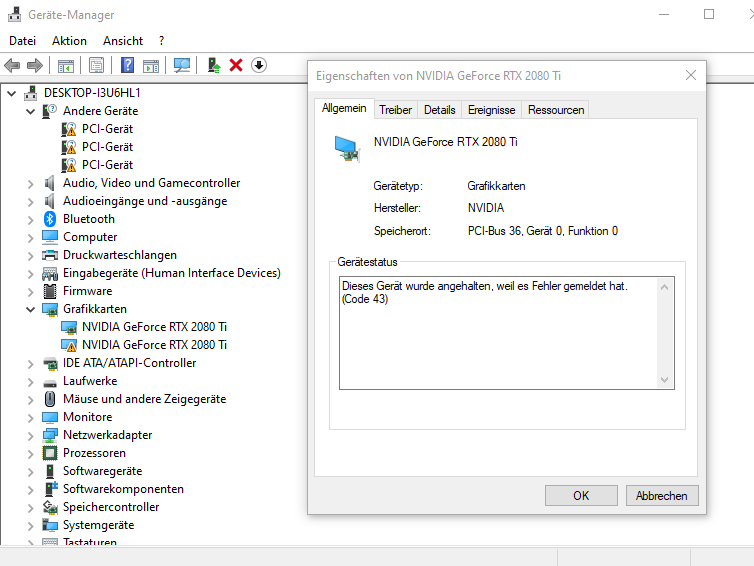
Task: Maximize the Geräte-Manager window
Action: click(x=709, y=14)
